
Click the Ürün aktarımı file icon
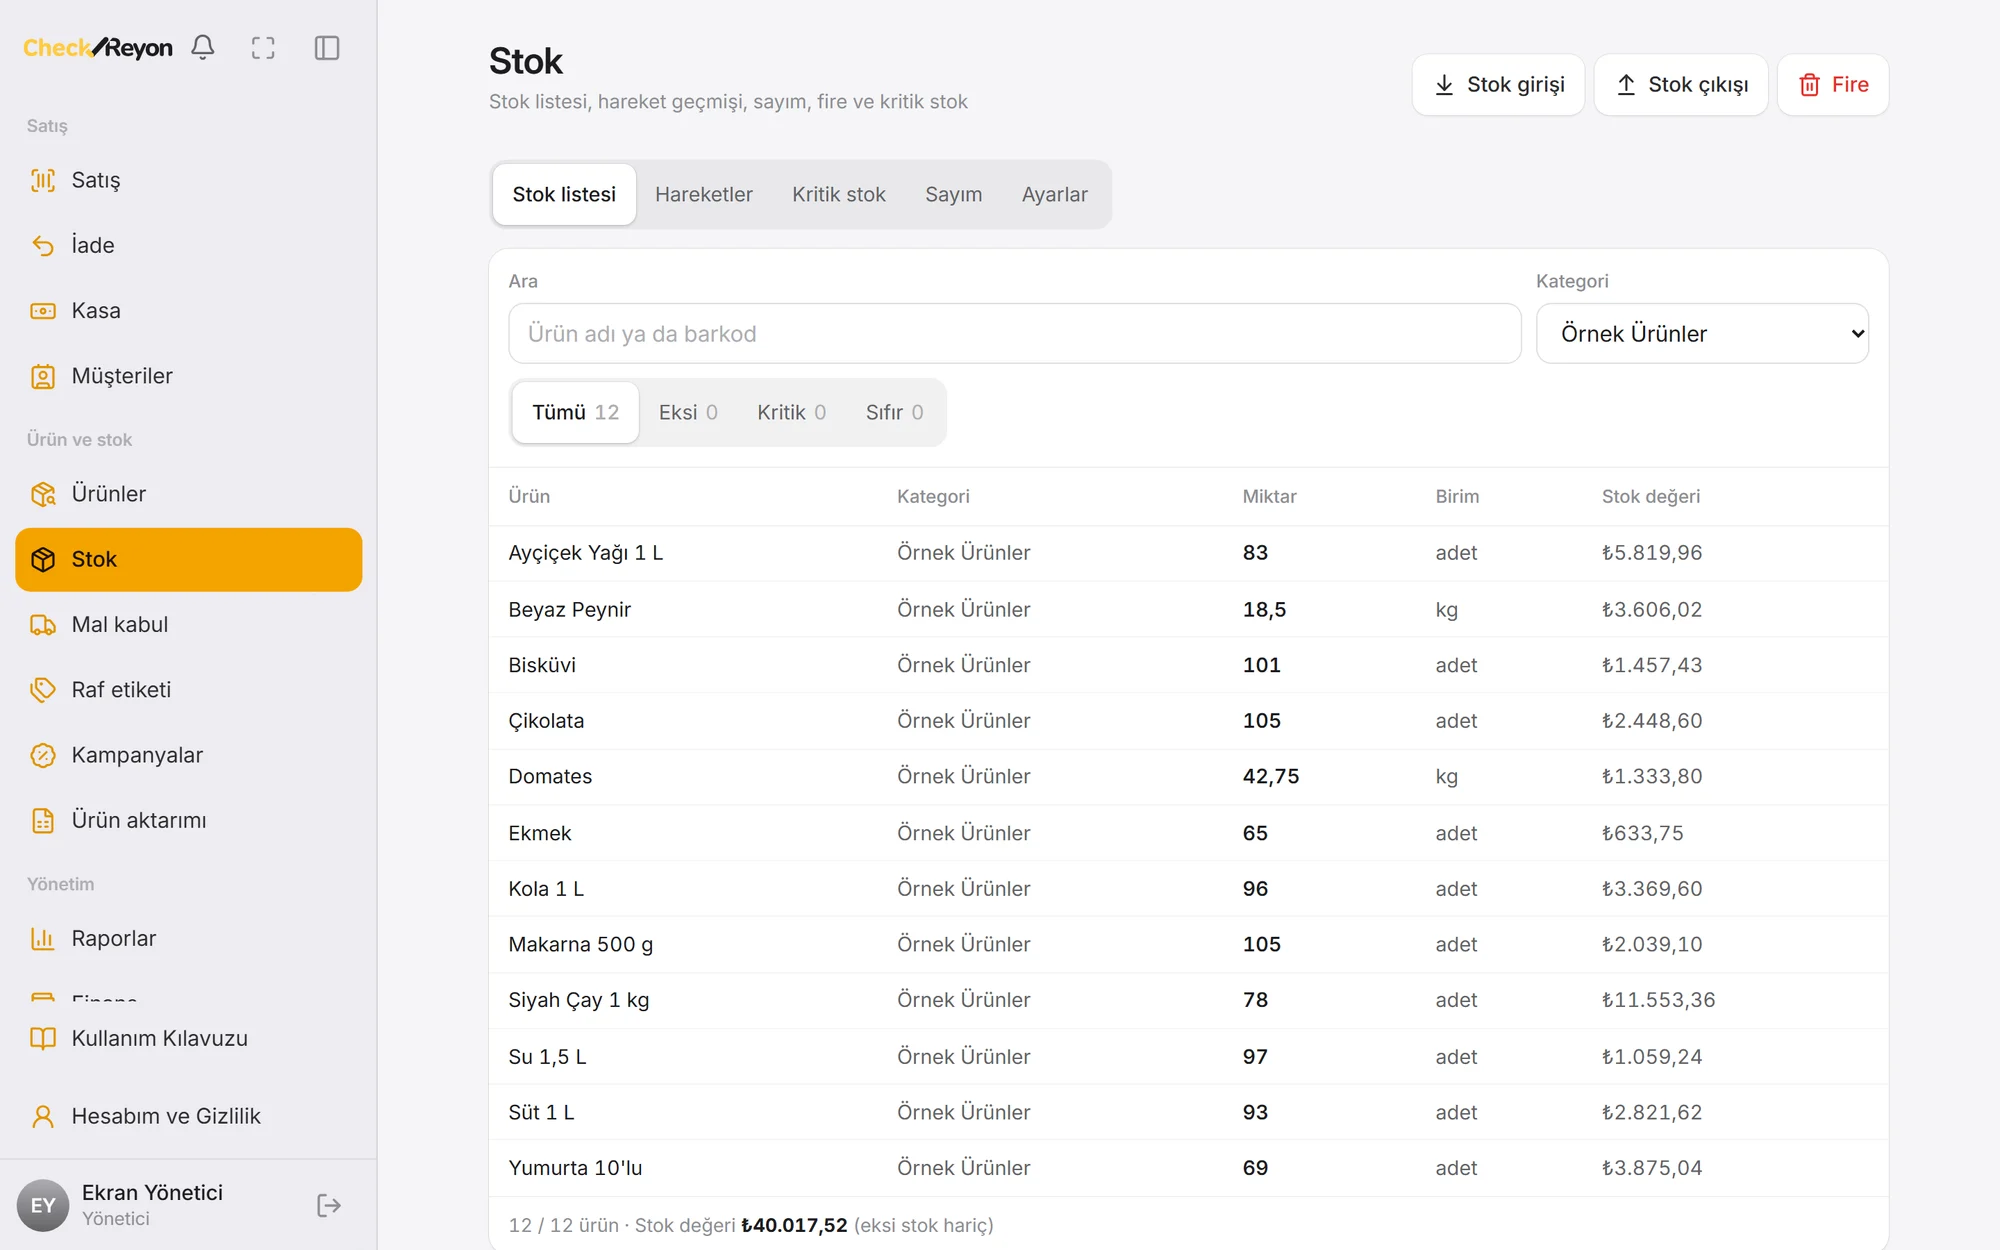pos(43,821)
